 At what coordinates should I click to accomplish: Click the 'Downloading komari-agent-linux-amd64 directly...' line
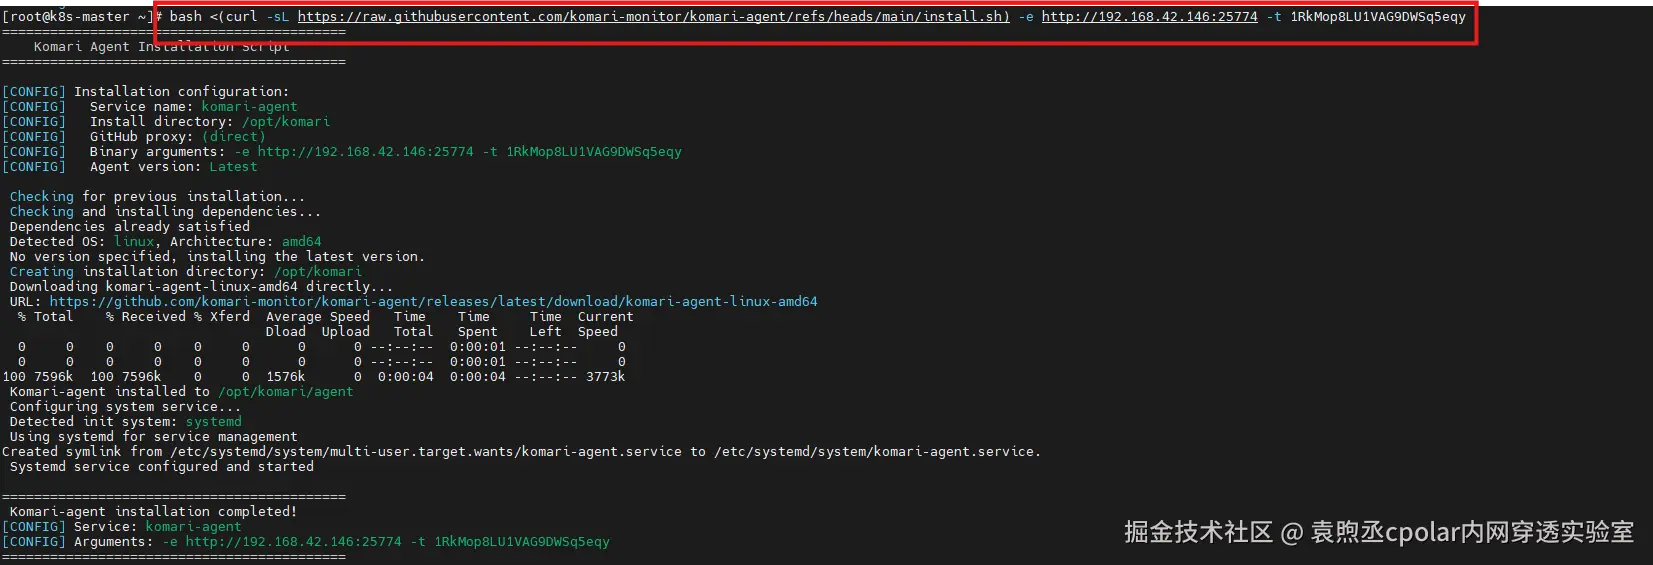201,287
